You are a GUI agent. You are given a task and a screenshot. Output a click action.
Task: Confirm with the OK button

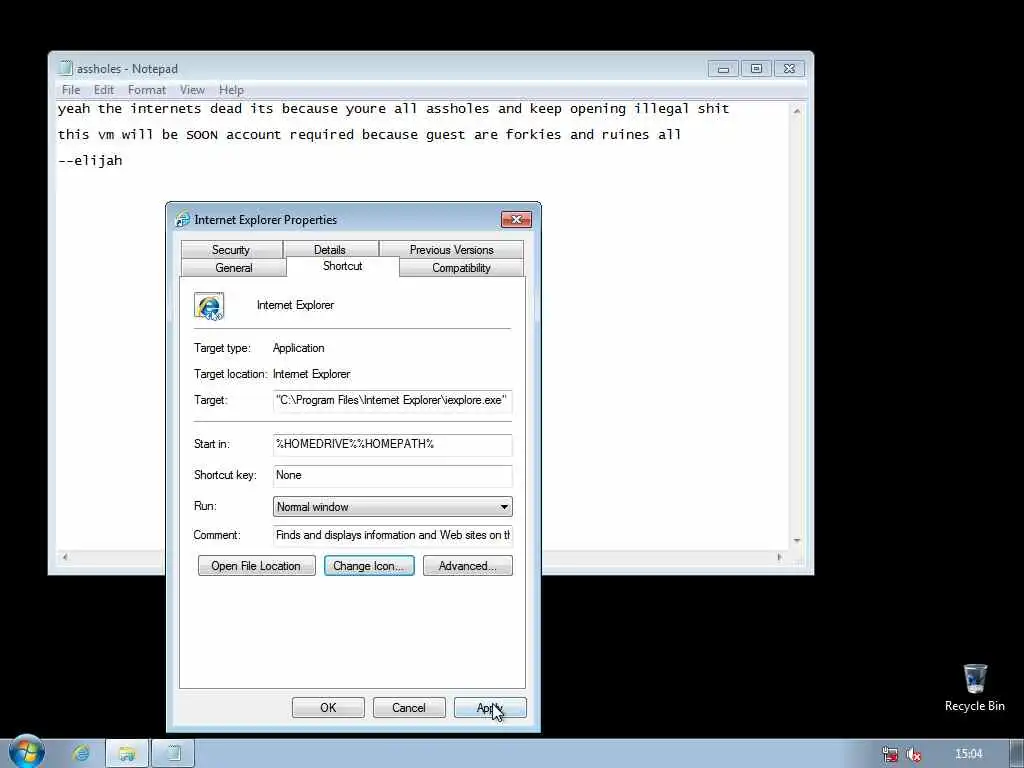(x=328, y=707)
